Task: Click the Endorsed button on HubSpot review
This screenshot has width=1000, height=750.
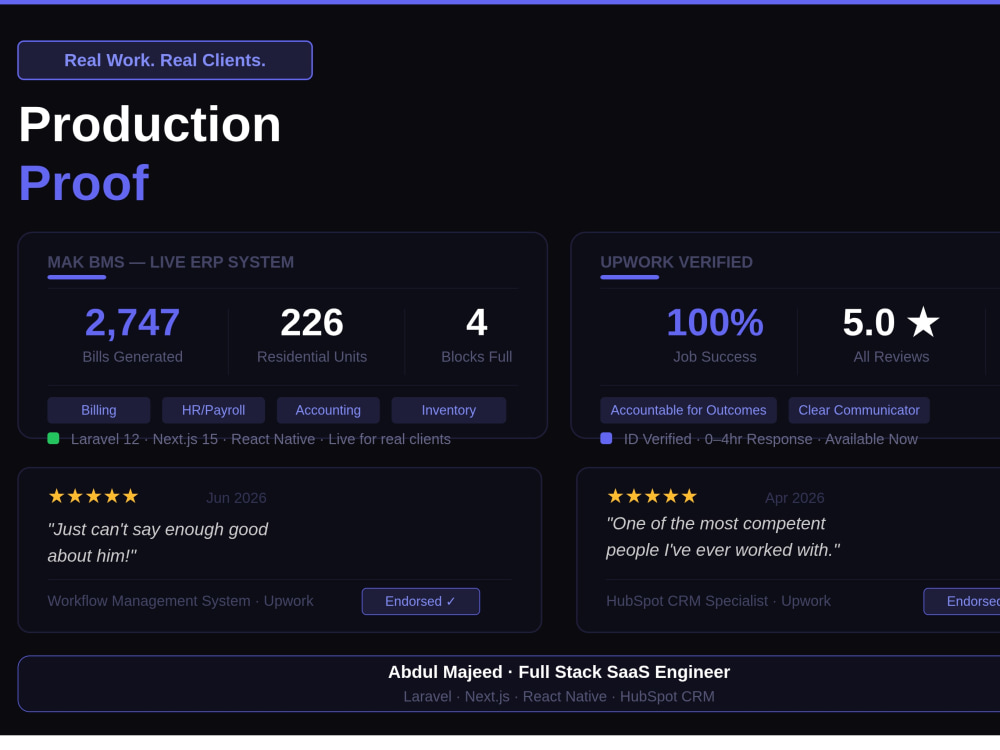Action: pyautogui.click(x=962, y=601)
